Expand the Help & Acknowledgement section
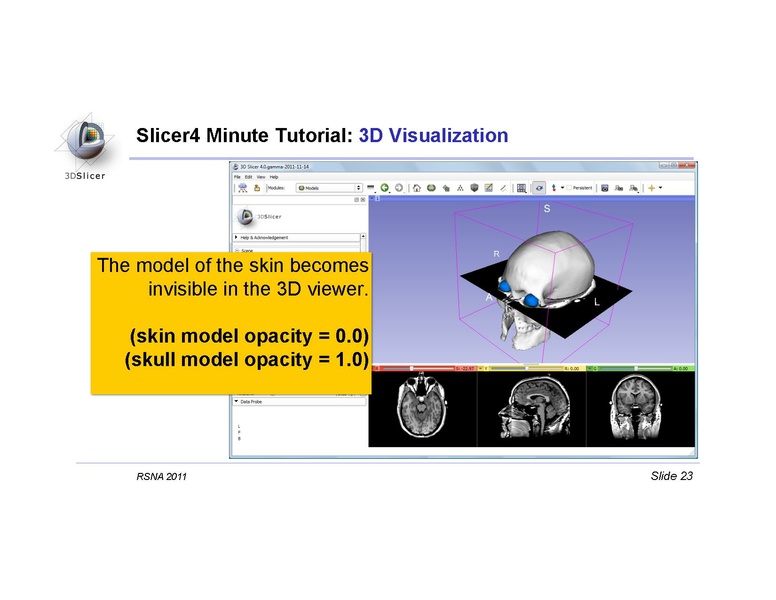The image size is (776, 600). tap(296, 238)
